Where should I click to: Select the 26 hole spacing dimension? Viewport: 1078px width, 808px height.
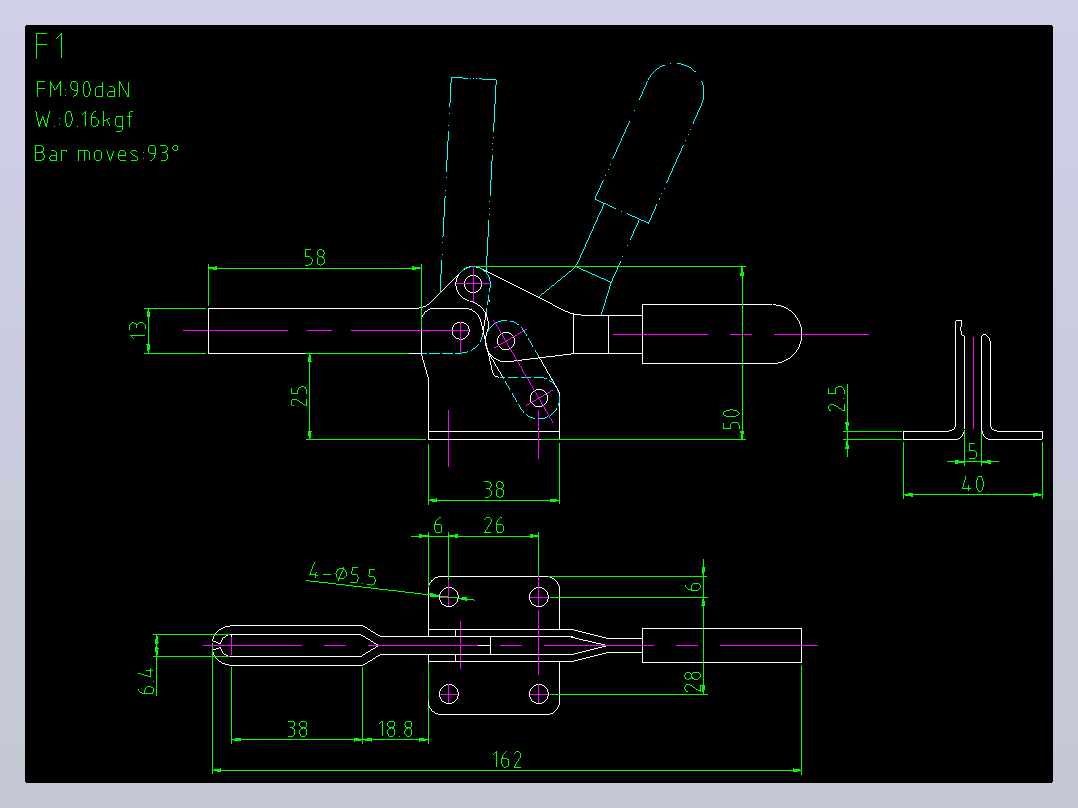(494, 525)
